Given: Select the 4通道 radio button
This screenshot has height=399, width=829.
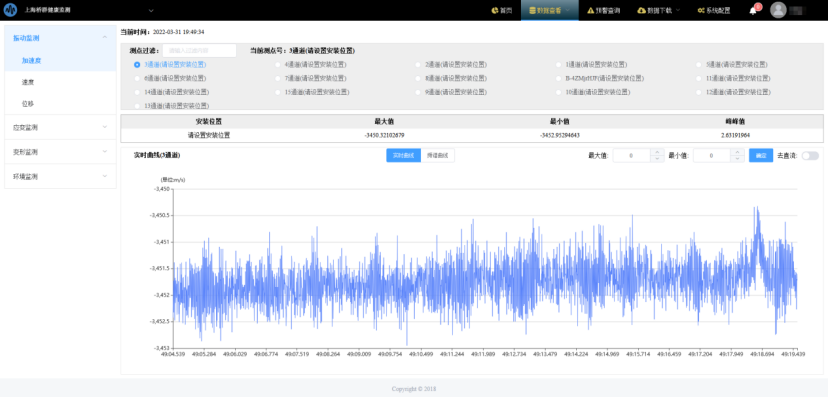Looking at the screenshot, I should tap(278, 64).
